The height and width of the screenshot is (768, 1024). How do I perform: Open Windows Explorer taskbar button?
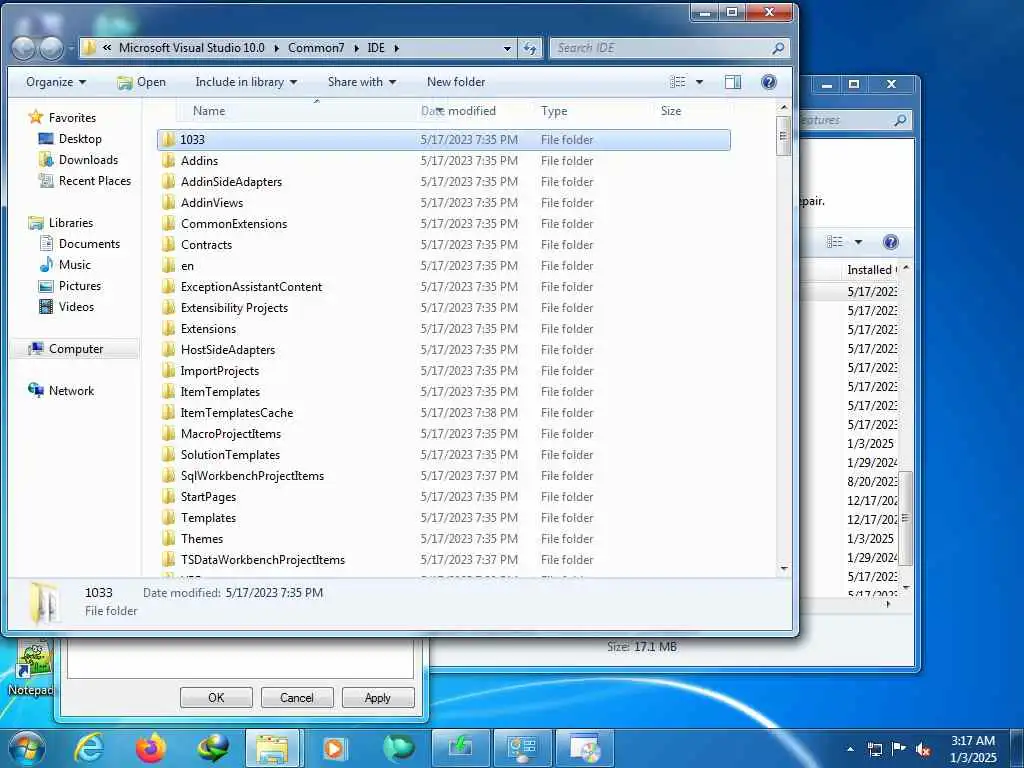coord(272,748)
